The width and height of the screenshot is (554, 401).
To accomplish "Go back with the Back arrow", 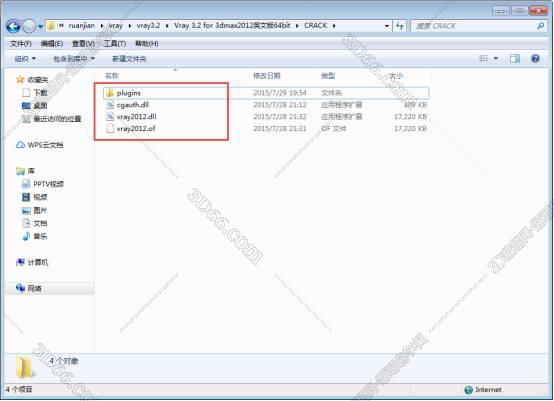I will pos(13,26).
